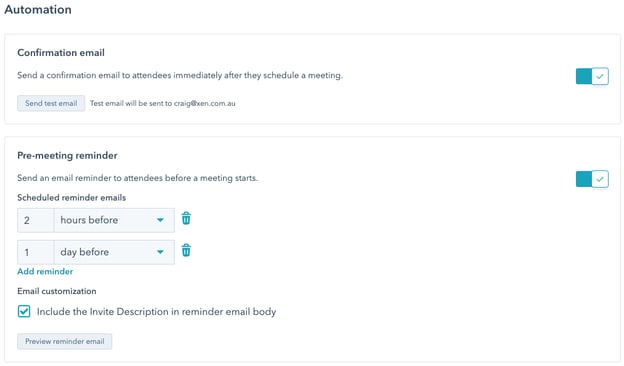Click the Pre-meeting reminder card title
The image size is (624, 366).
pos(67,155)
